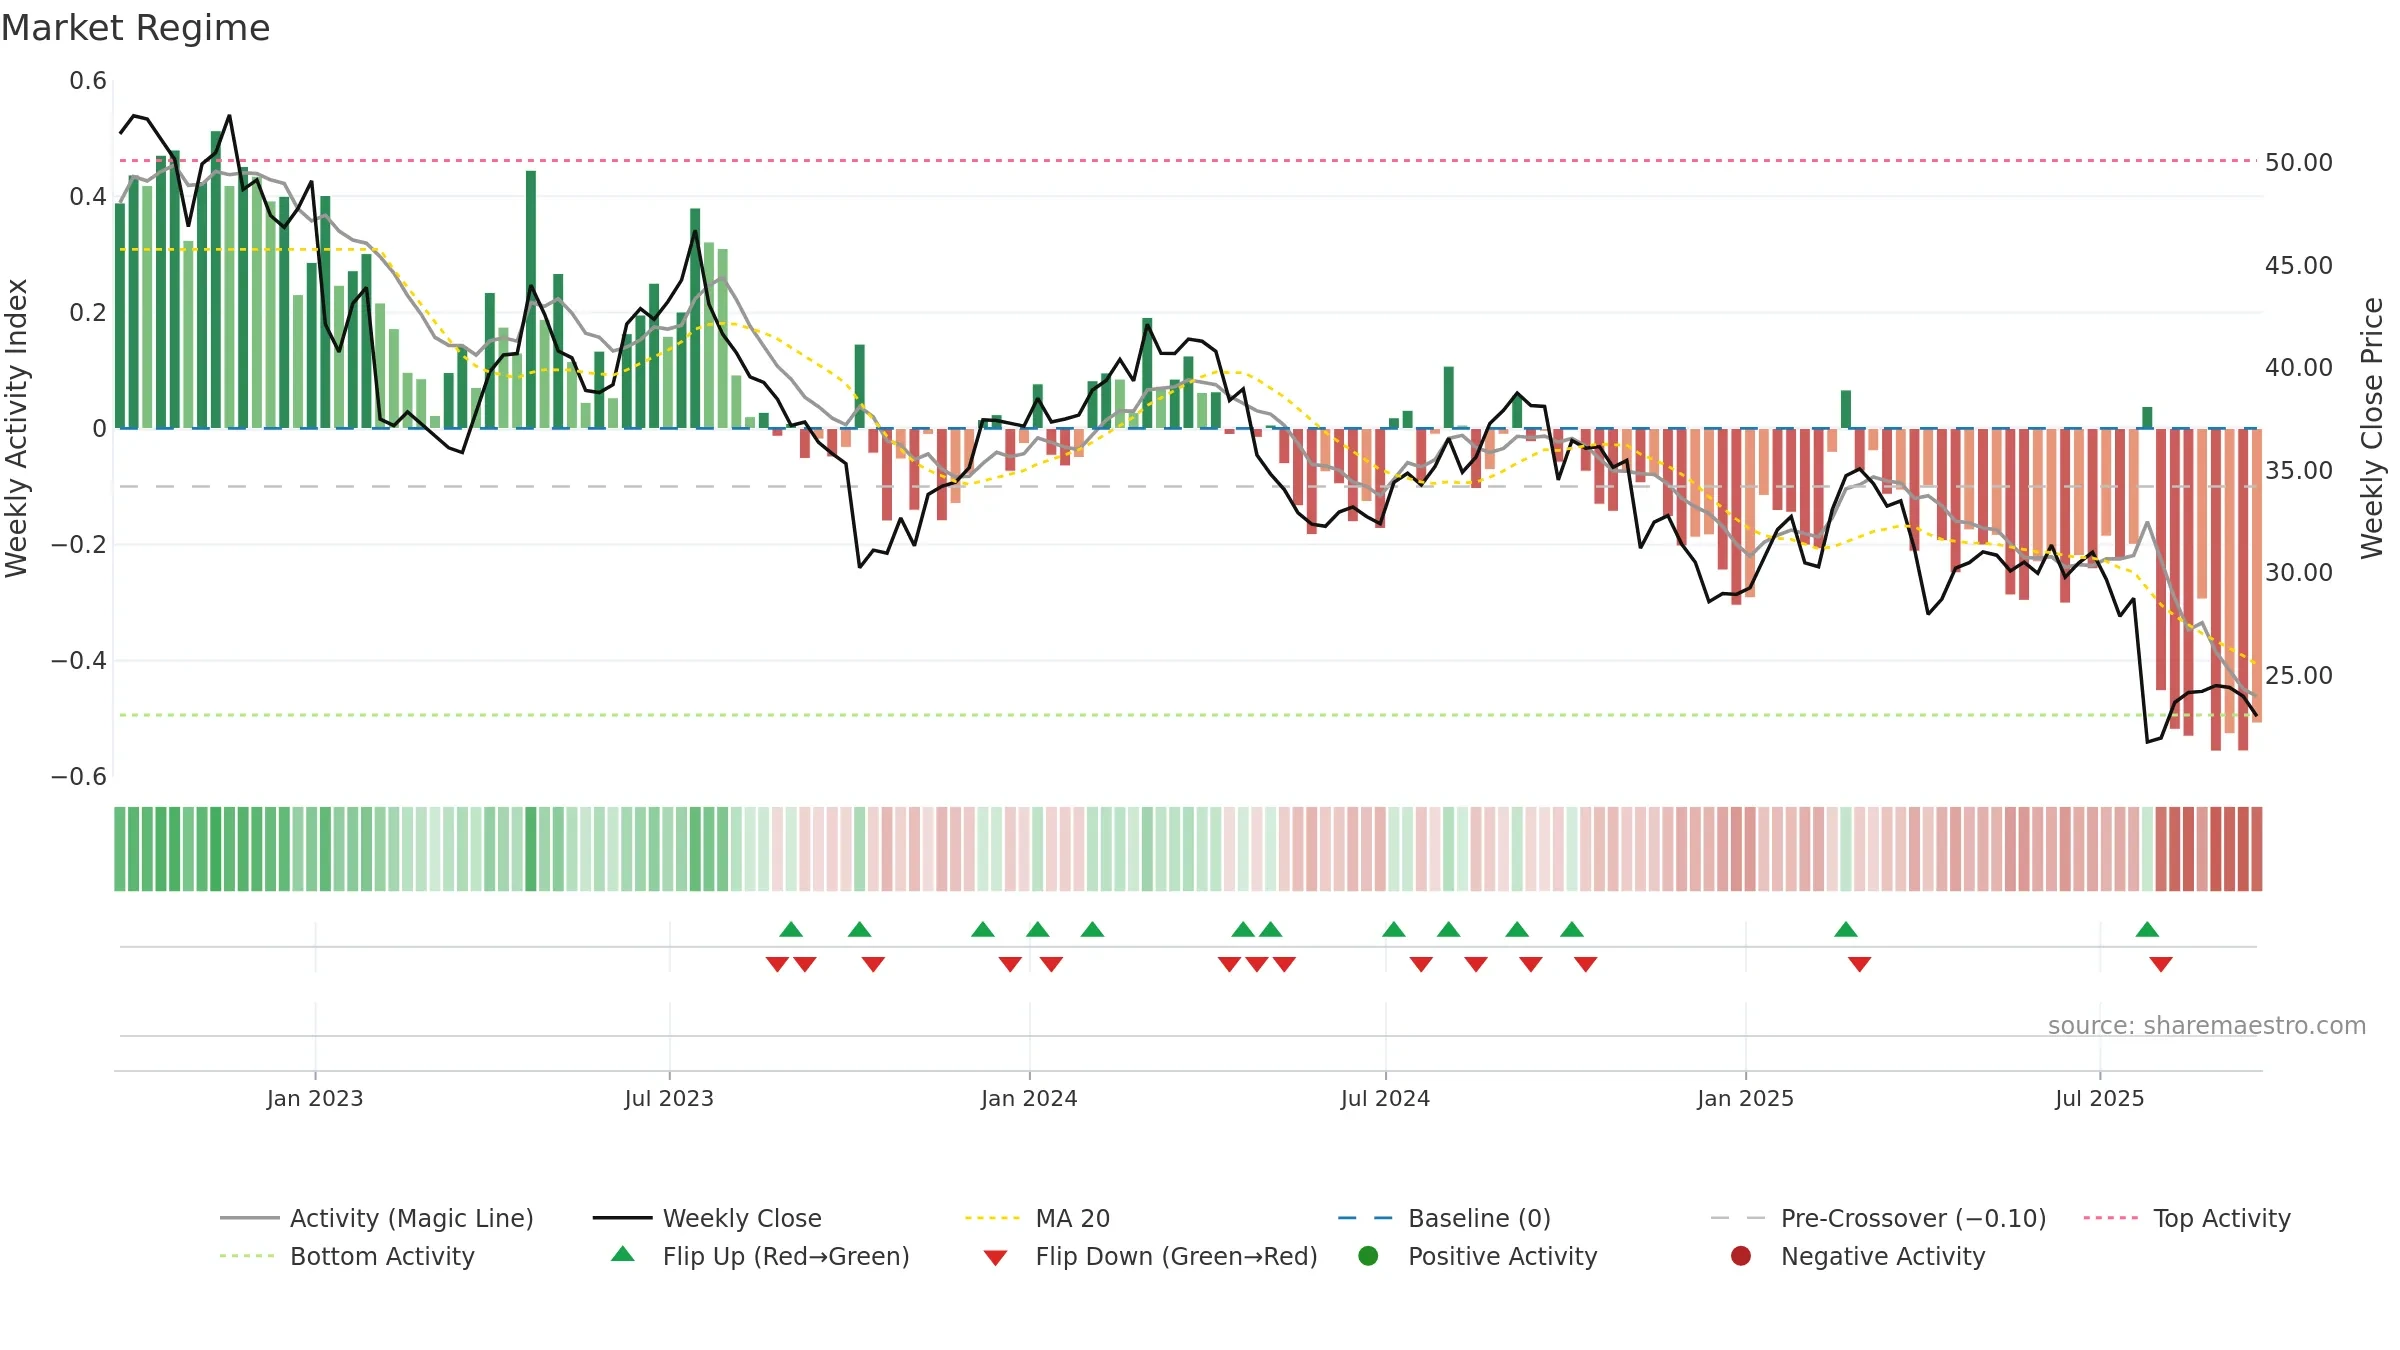This screenshot has width=2400, height=1350.
Task: Click the Jan 2025 axis label
Action: [1745, 1098]
